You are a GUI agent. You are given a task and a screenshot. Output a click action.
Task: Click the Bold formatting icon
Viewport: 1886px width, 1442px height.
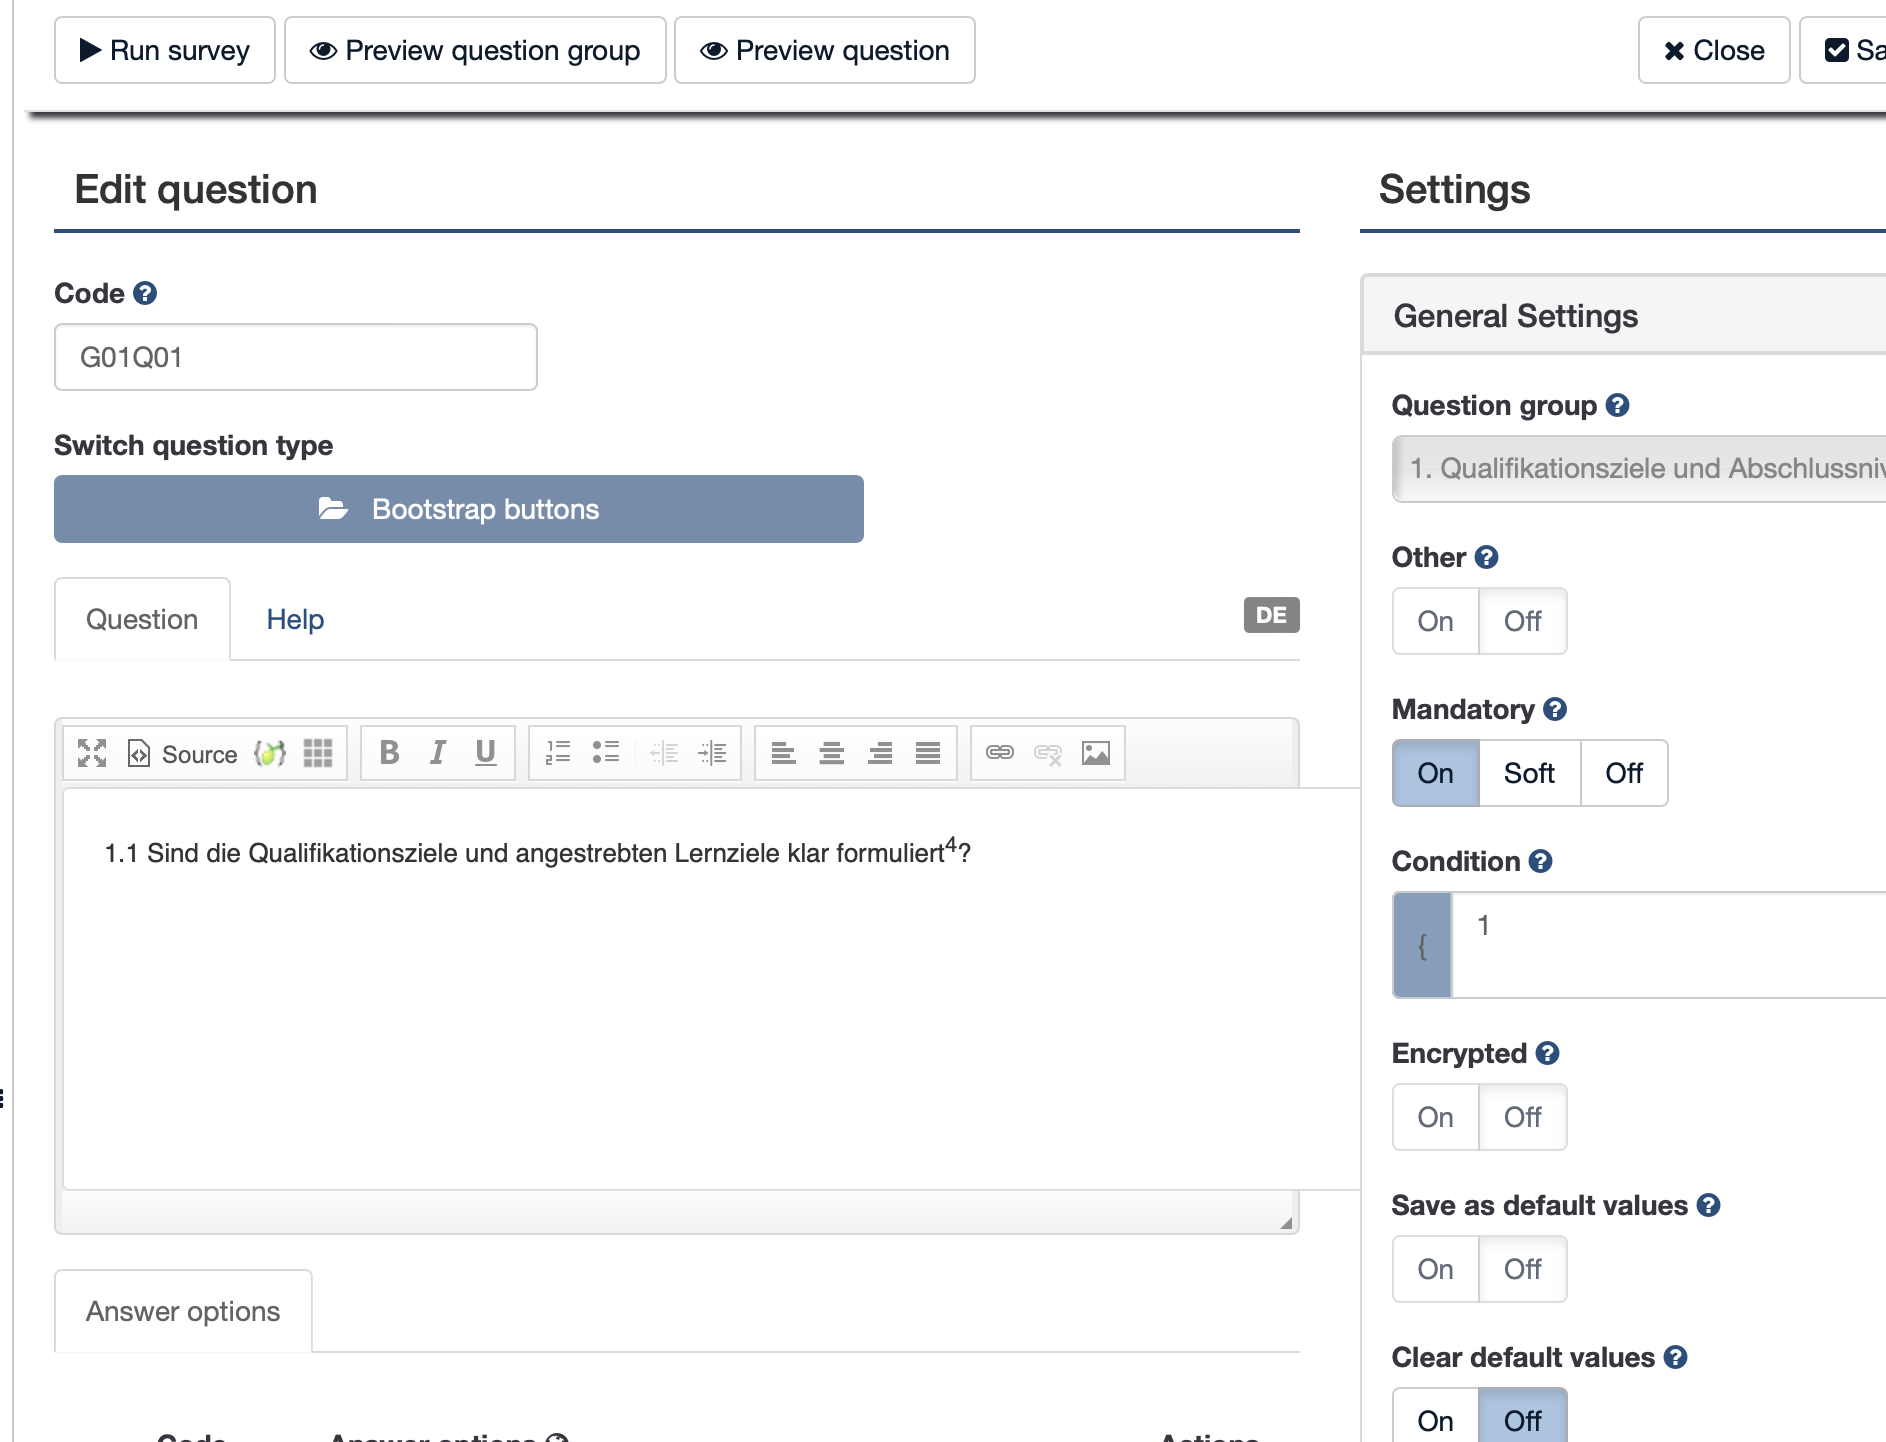(390, 753)
